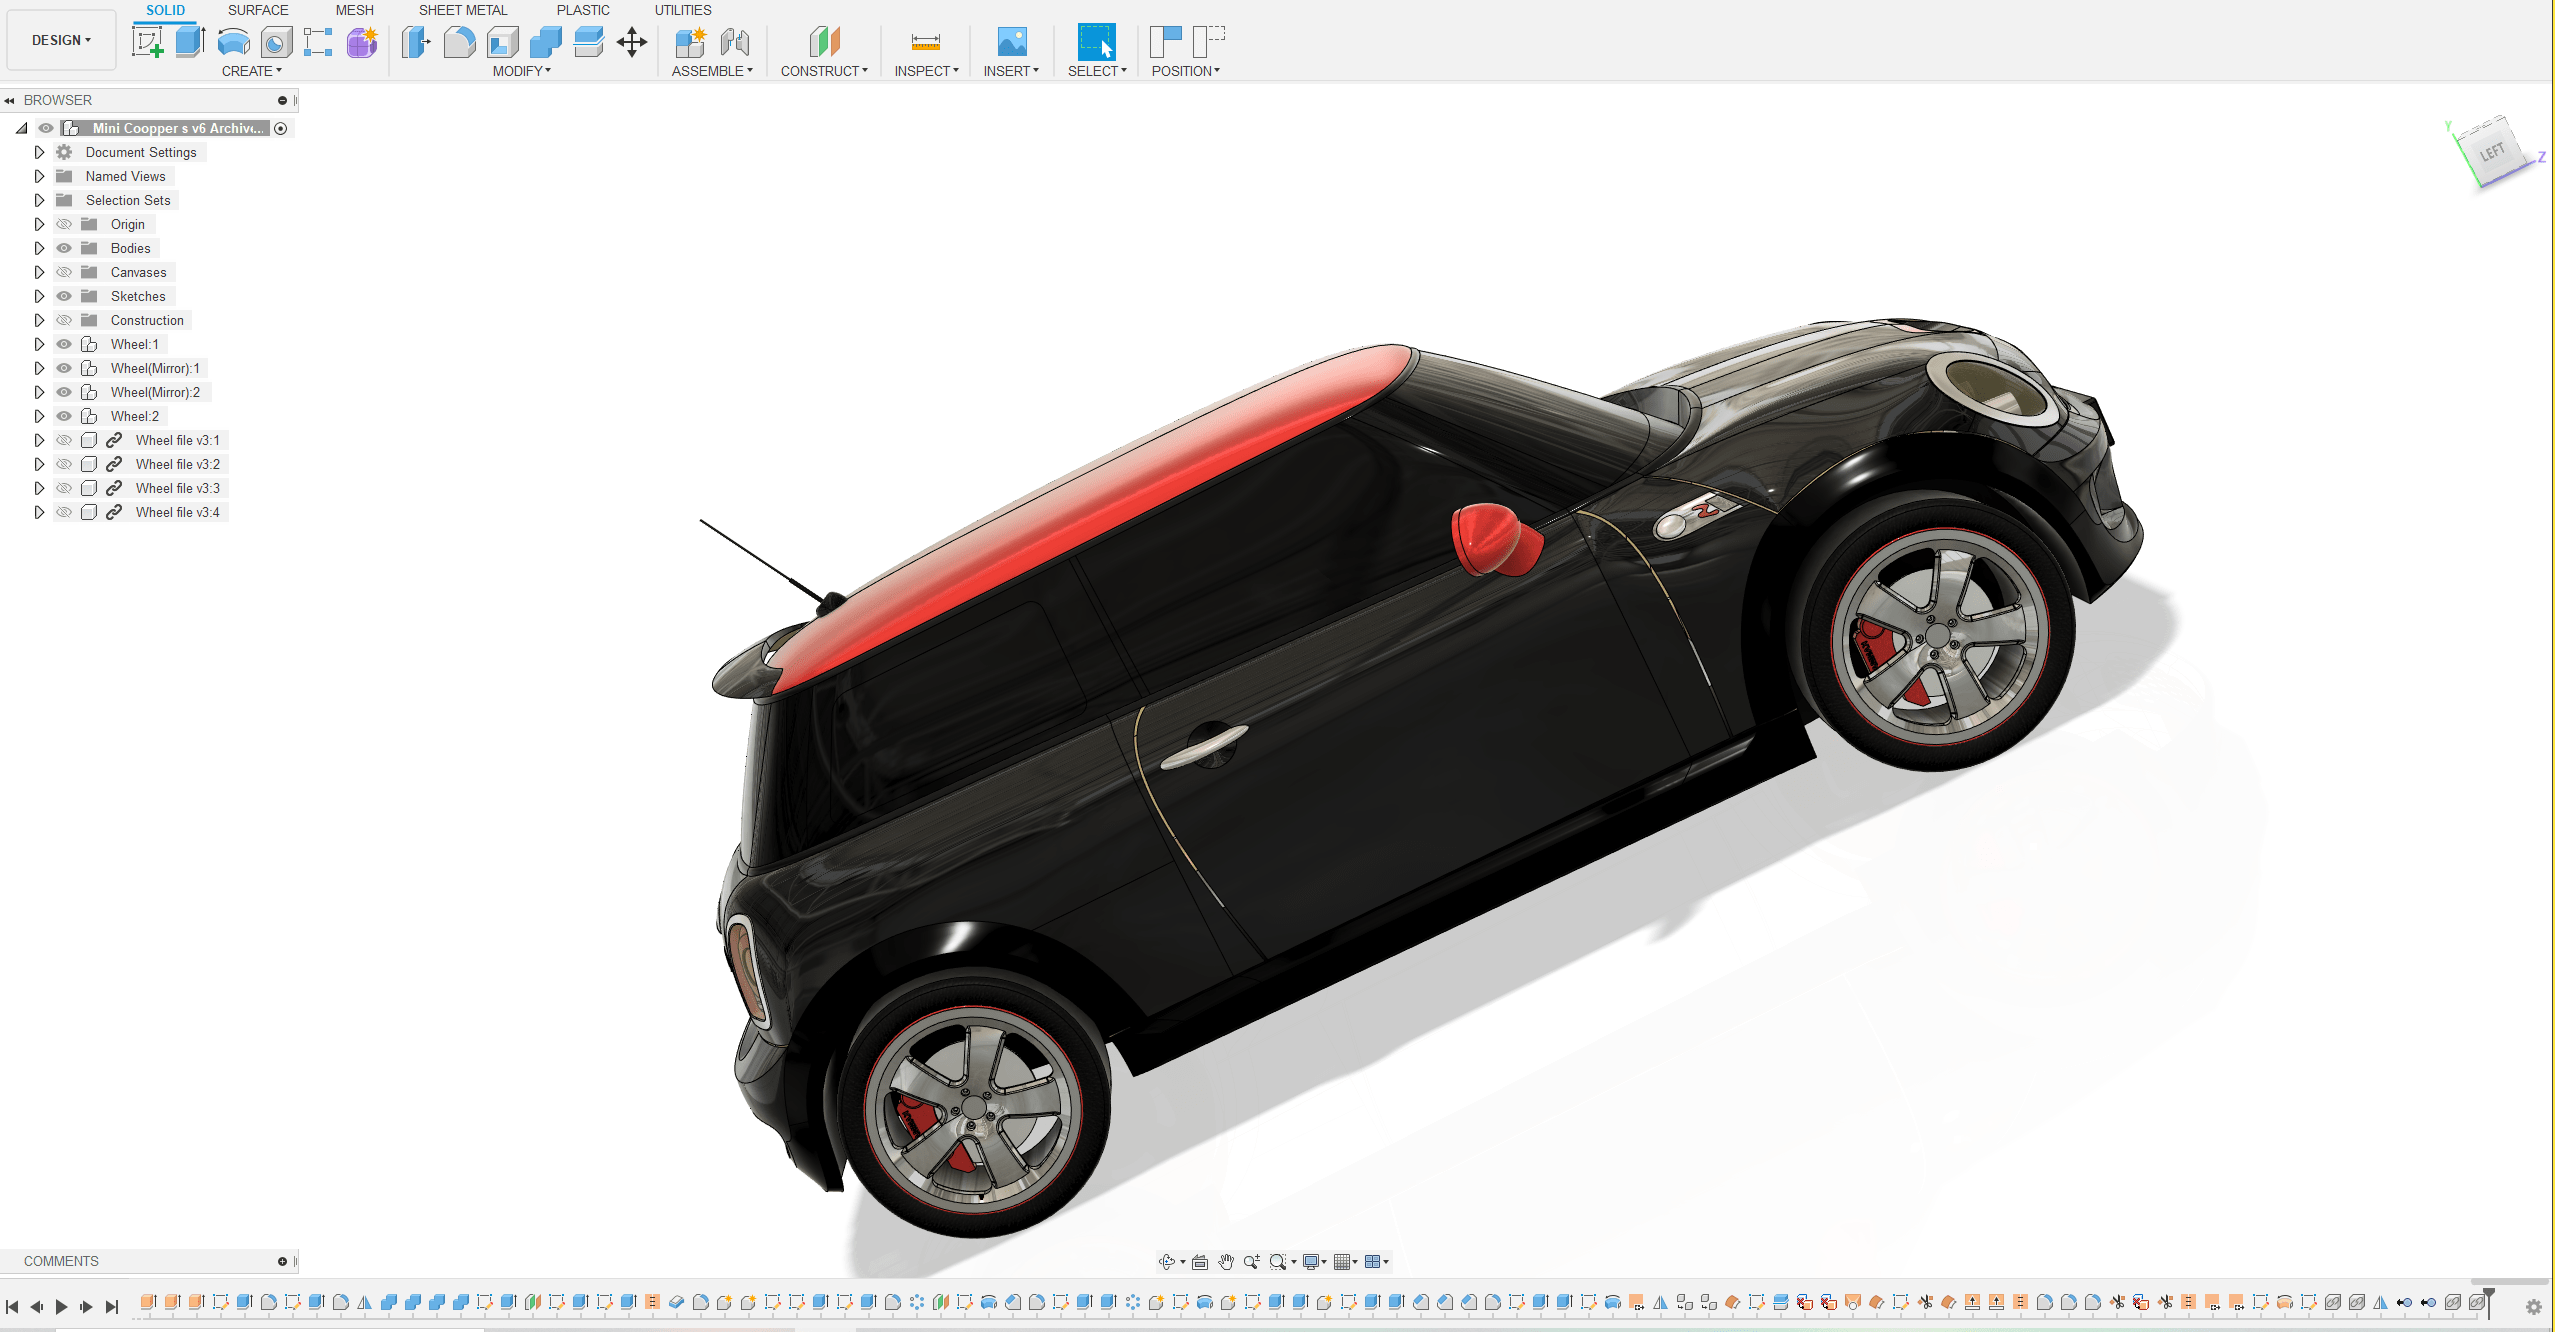Toggle visibility of Construction folder
Viewport: 2555px width, 1332px height.
pos(64,320)
